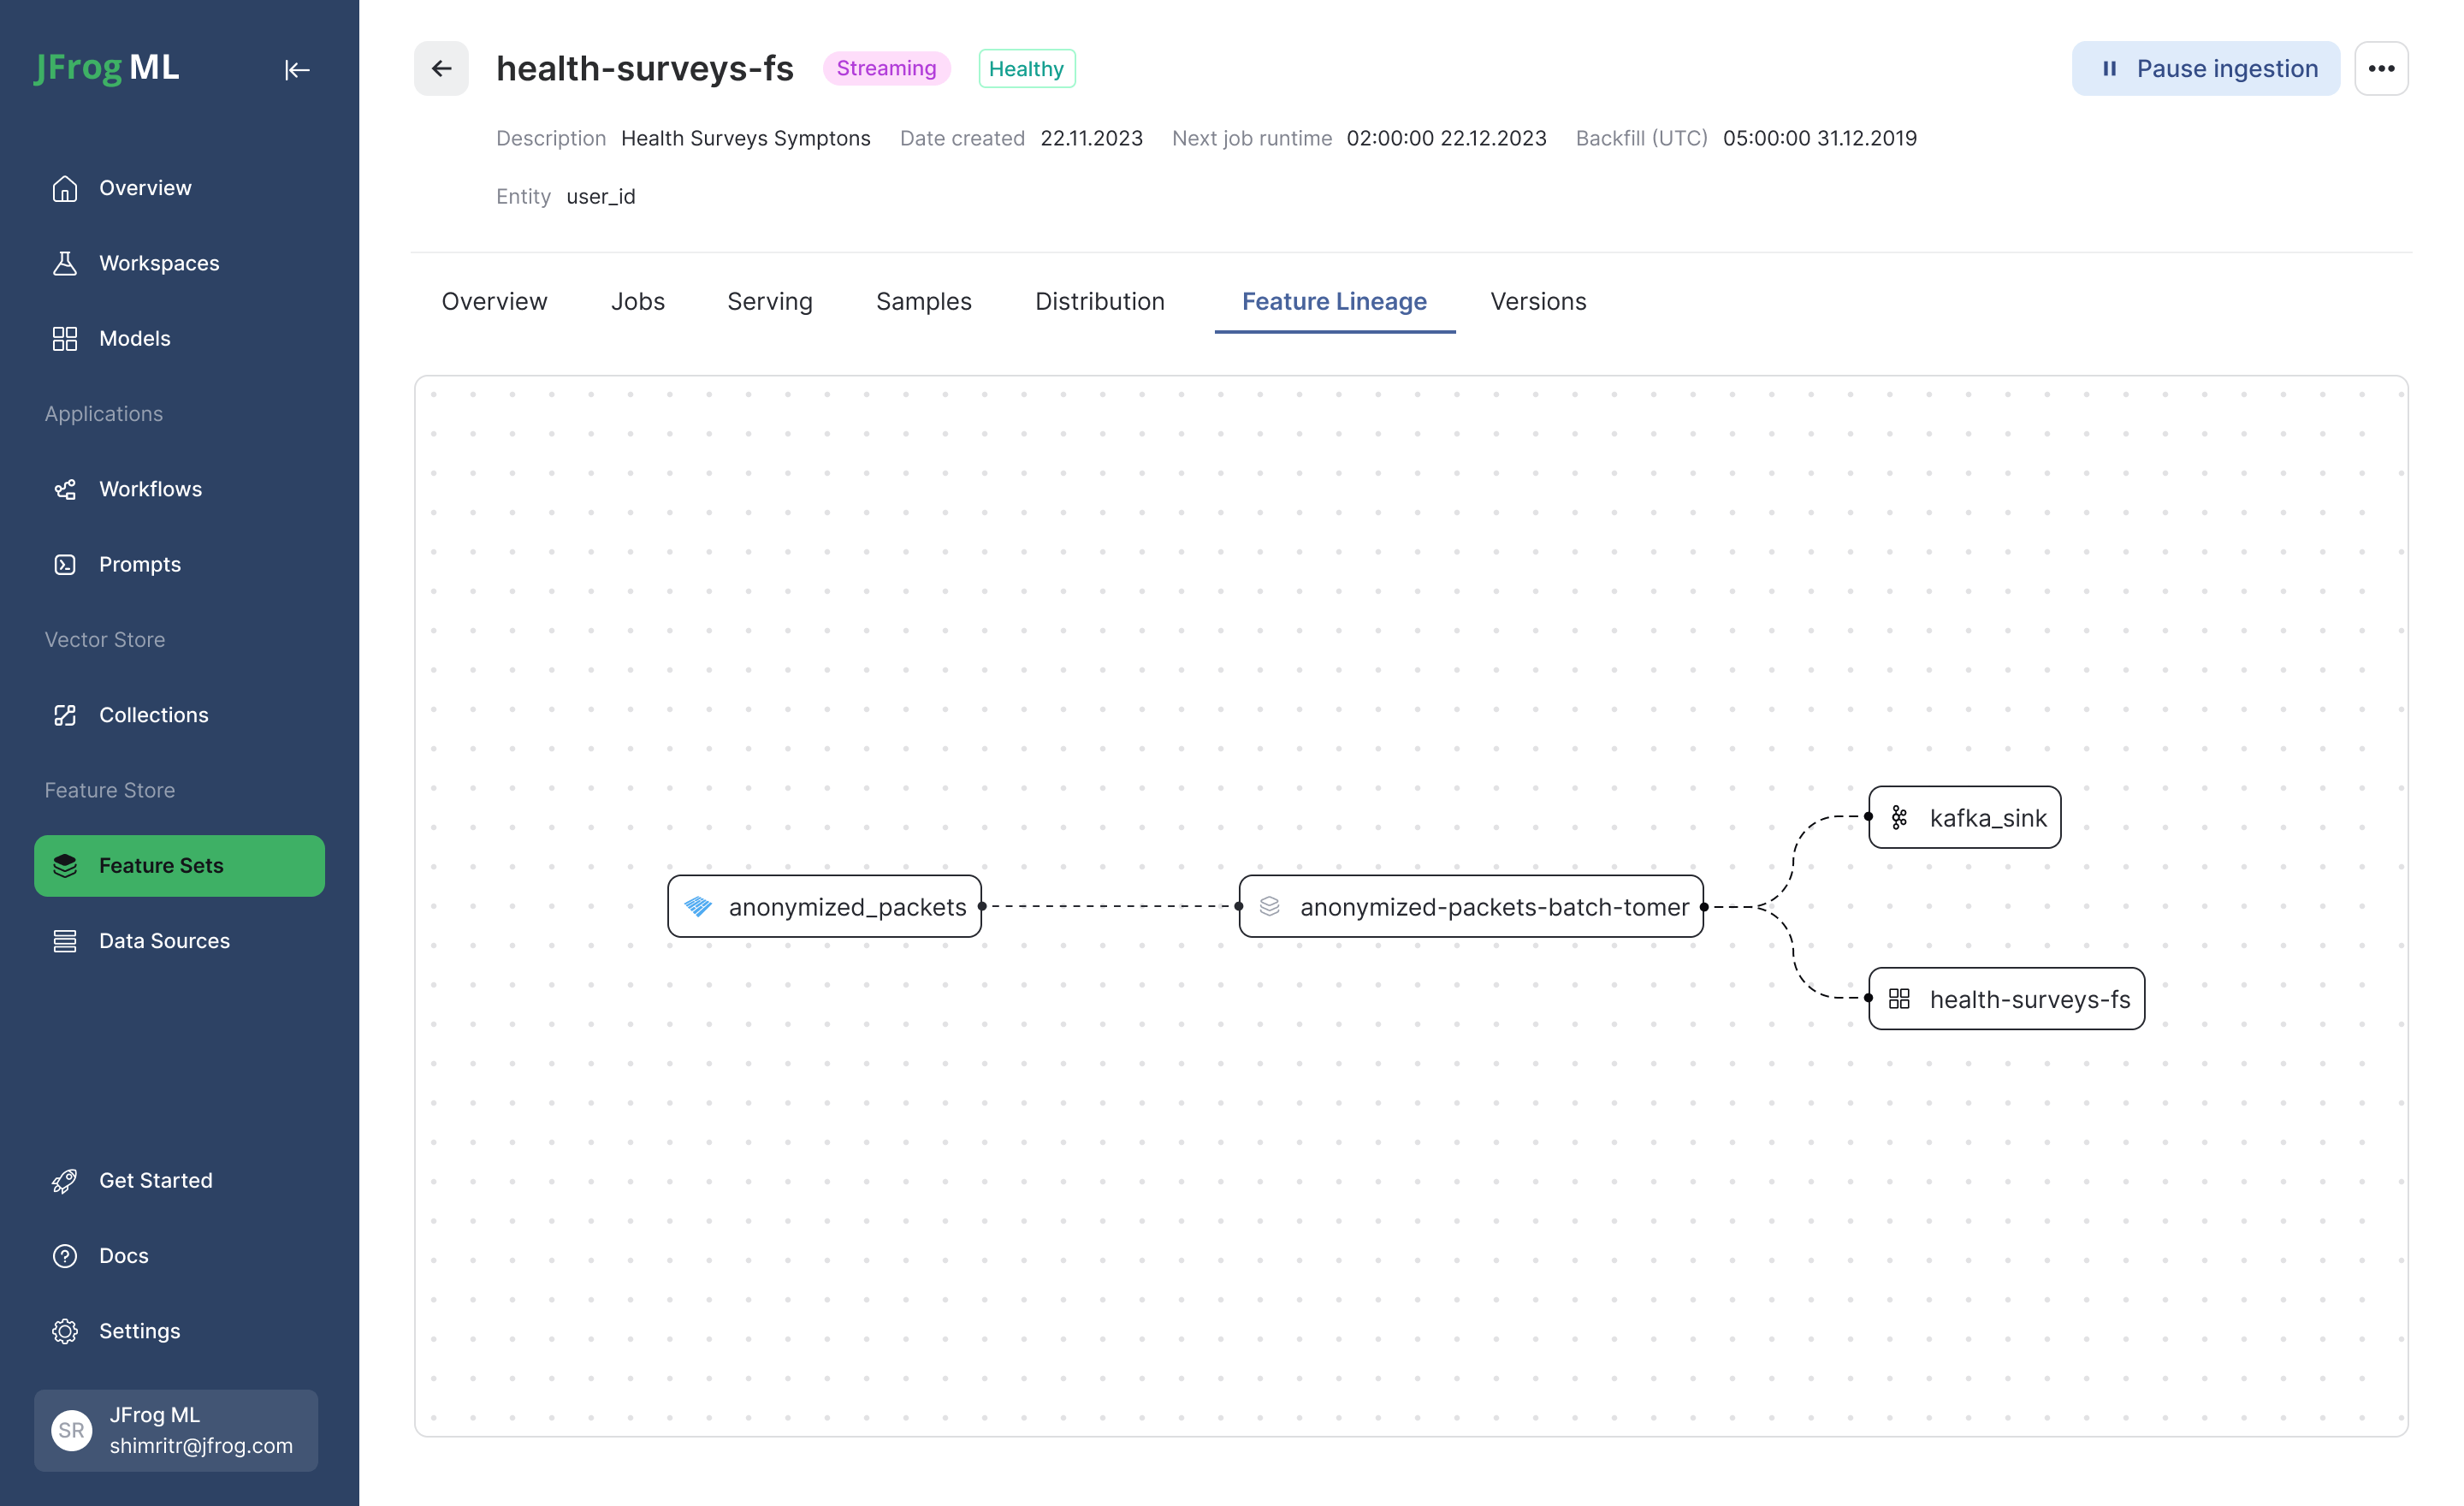Image resolution: width=2464 pixels, height=1506 pixels.
Task: Click next job runtime 02:00:00 22.12.2023
Action: pos(1446,138)
